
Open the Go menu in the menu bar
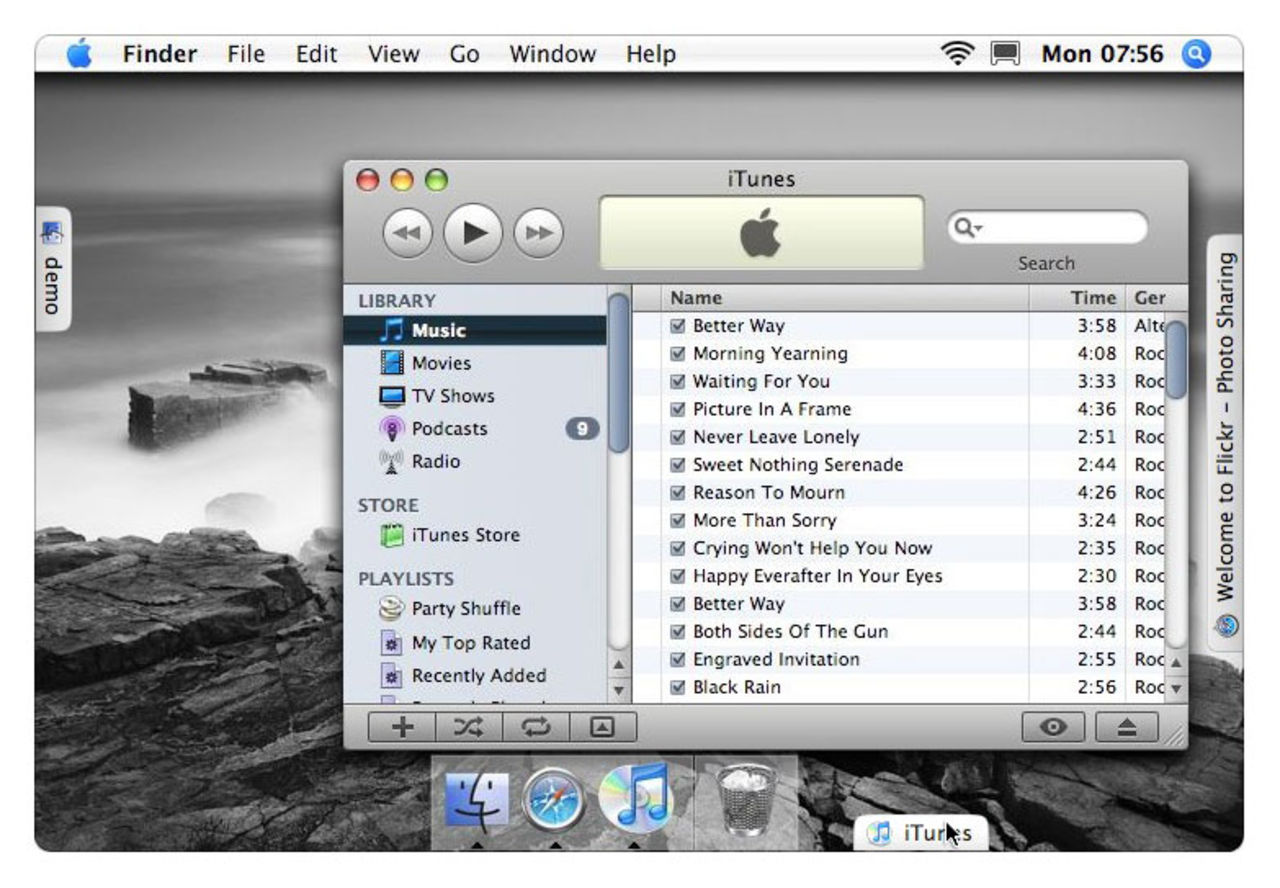click(x=464, y=54)
